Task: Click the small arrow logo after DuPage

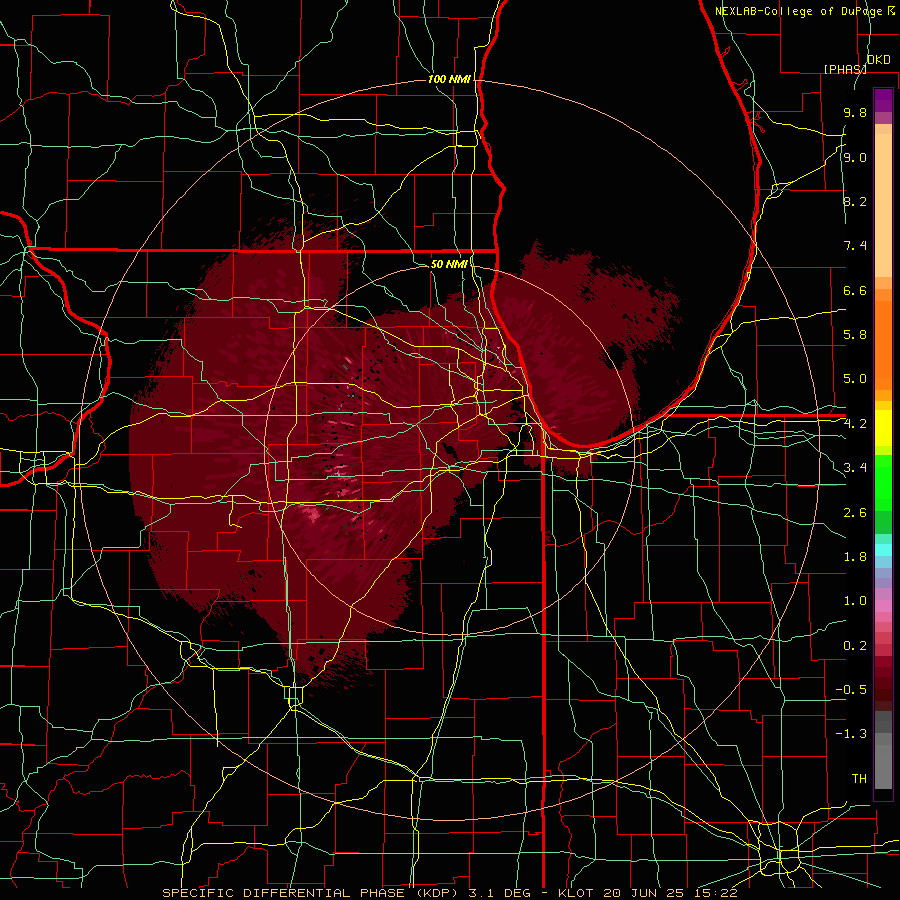Action: 890,10
